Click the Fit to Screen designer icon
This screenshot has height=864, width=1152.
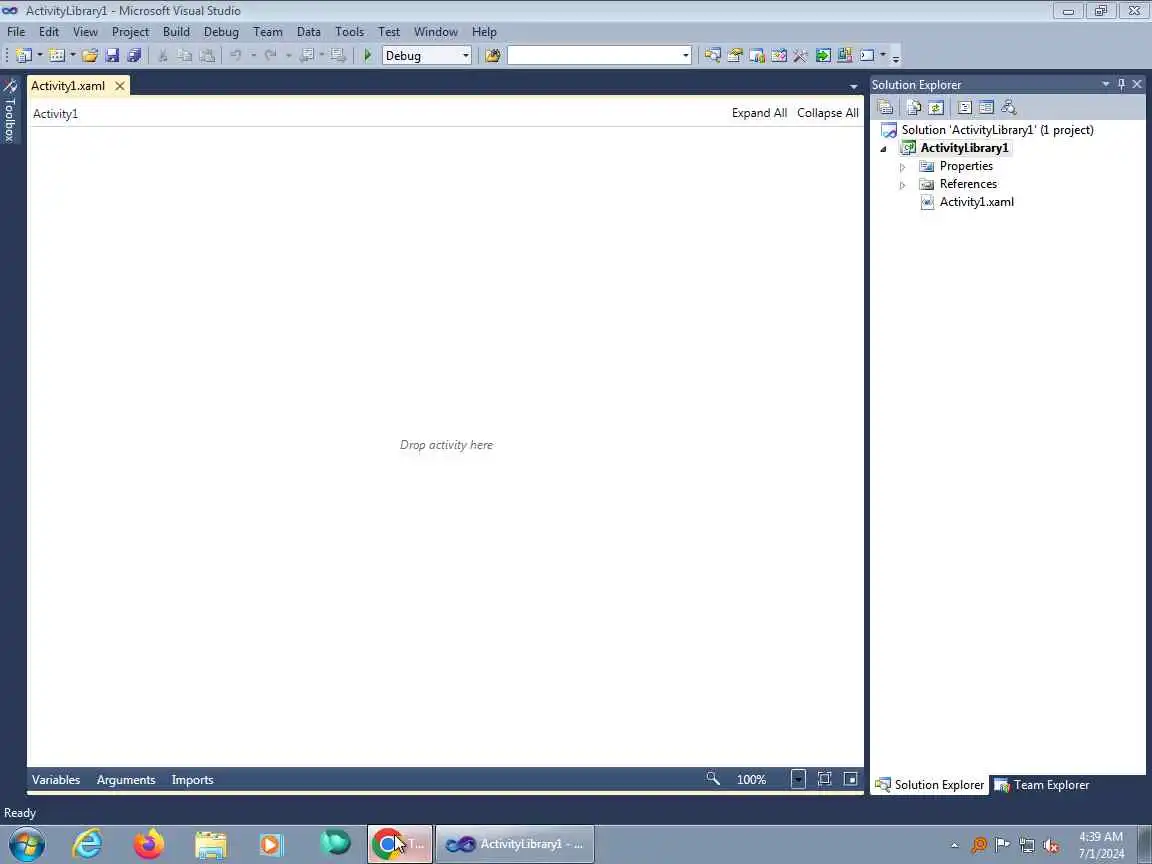824,779
